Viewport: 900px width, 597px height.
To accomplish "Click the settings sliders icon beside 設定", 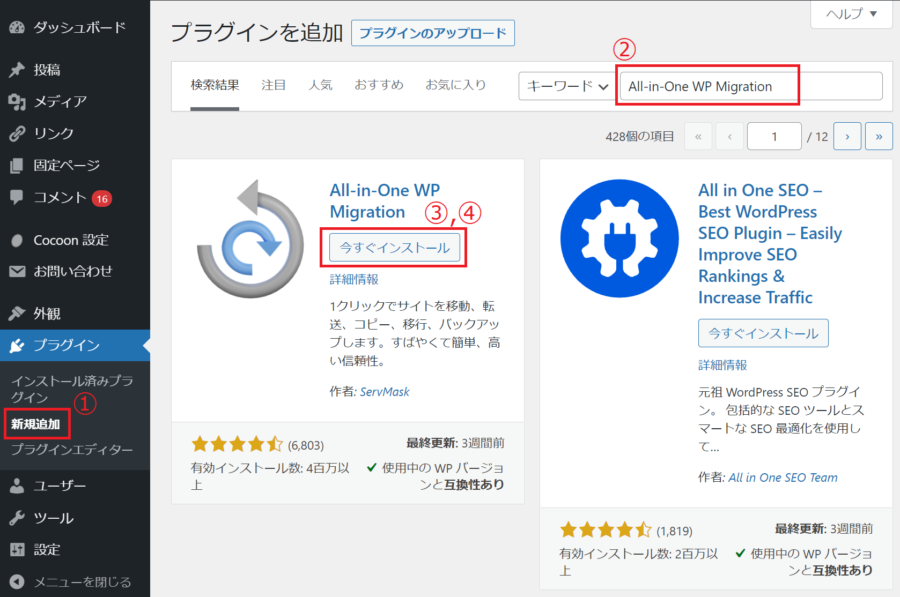I will pos(17,550).
